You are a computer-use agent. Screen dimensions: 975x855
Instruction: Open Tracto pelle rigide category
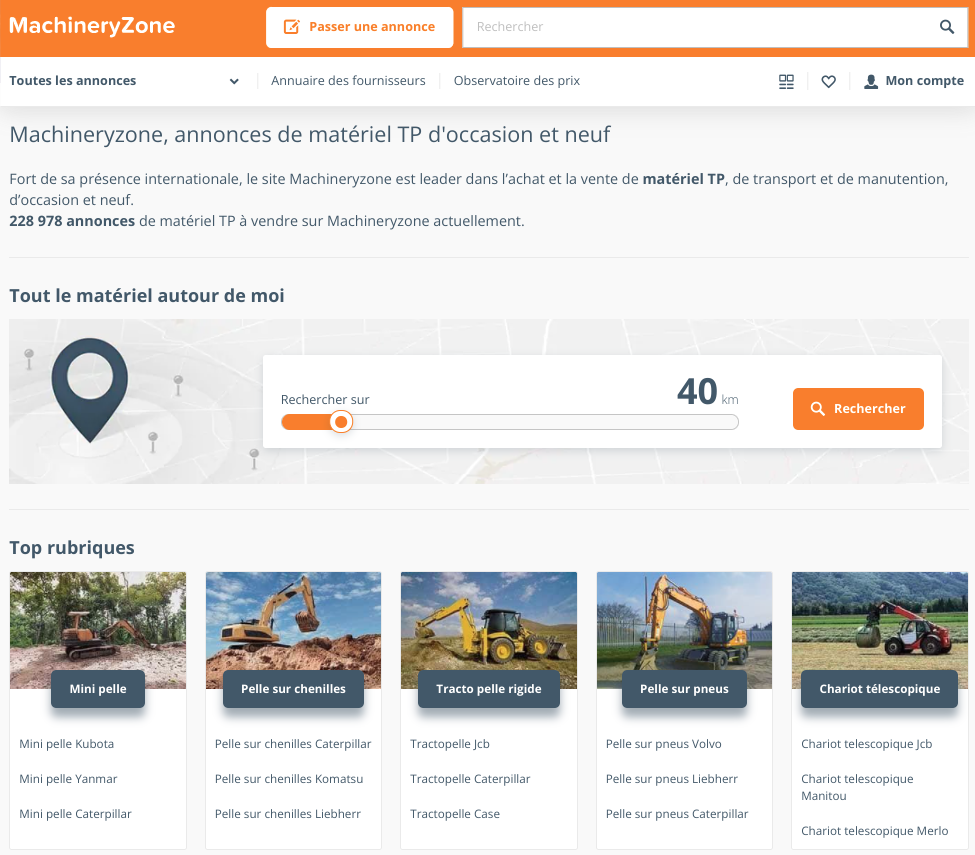coord(489,689)
